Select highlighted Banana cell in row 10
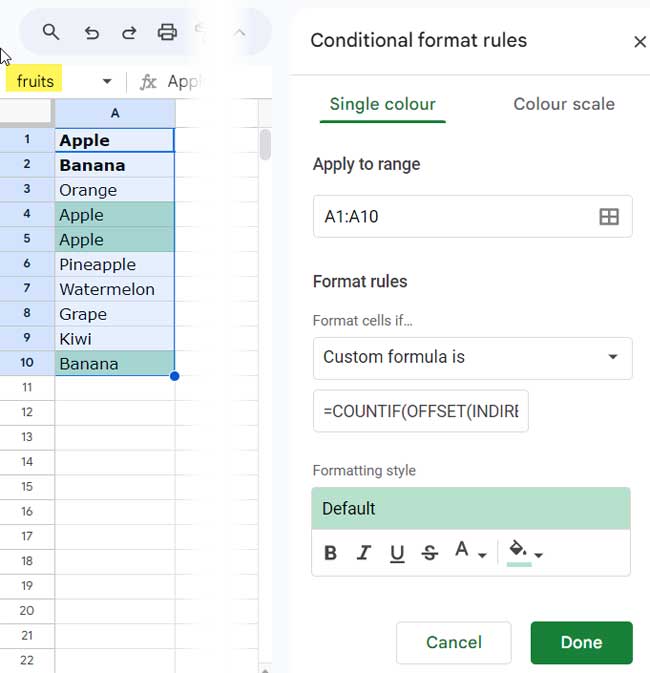The width and height of the screenshot is (650, 673). pos(115,364)
